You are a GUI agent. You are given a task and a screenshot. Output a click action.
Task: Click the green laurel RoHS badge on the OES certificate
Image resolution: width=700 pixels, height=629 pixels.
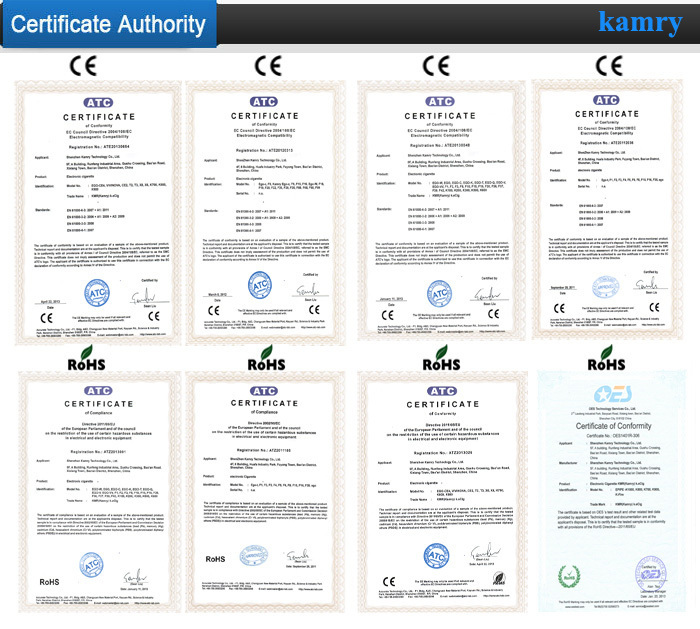pyautogui.click(x=569, y=576)
